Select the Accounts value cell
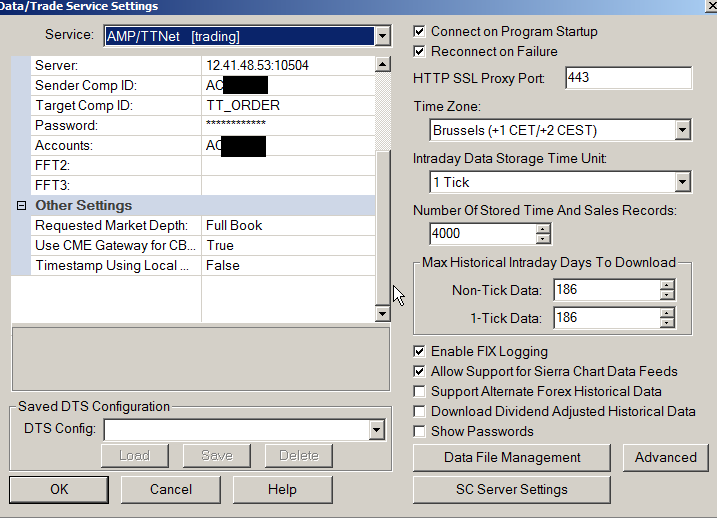This screenshot has height=518, width=717. [x=288, y=145]
